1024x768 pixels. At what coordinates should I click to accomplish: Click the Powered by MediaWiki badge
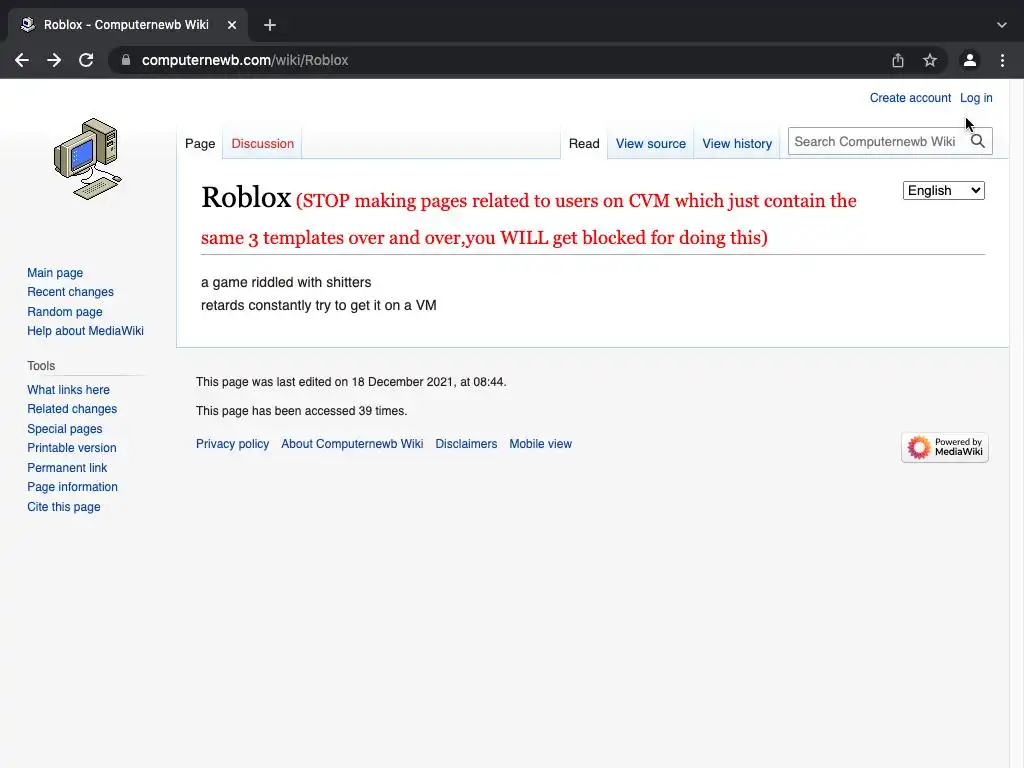[x=944, y=447]
